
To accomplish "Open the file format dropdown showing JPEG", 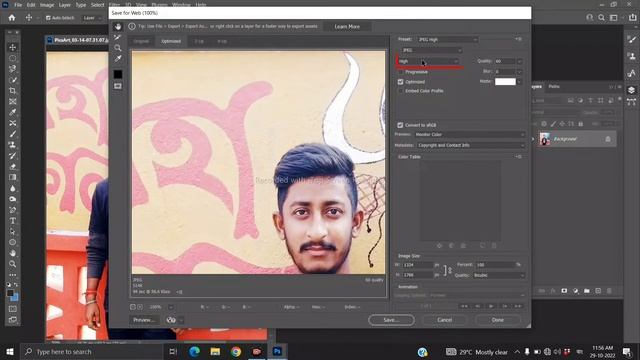I will pos(431,50).
